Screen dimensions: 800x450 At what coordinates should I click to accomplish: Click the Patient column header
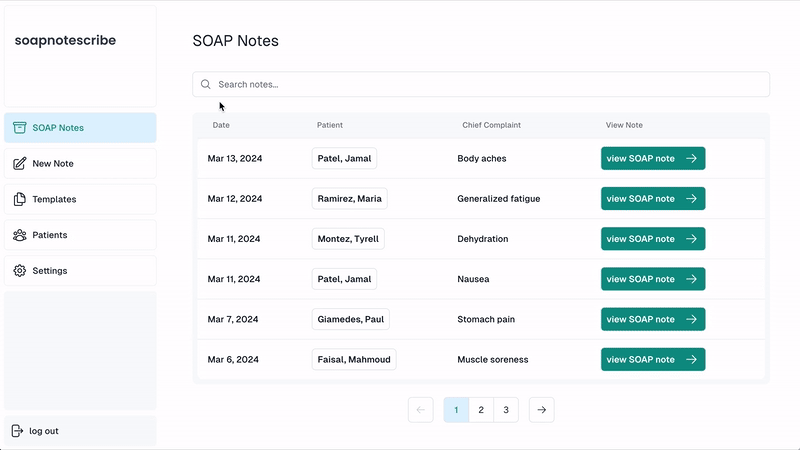(330, 125)
